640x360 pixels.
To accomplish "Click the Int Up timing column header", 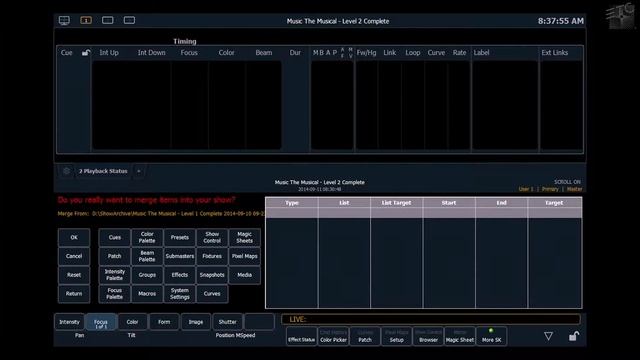I will point(109,53).
